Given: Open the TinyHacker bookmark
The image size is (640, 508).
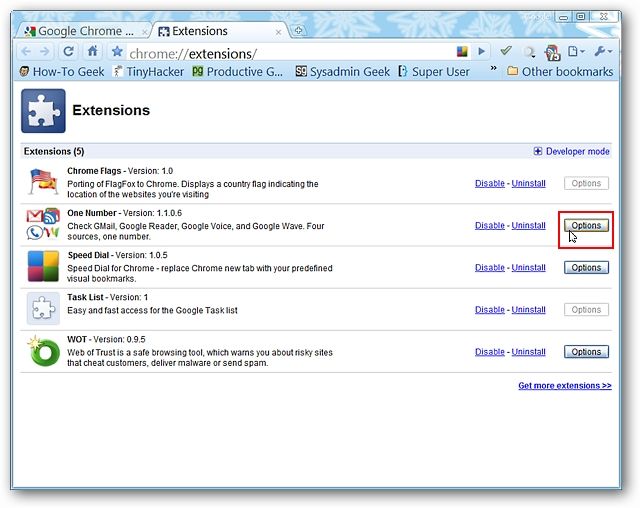Looking at the screenshot, I should pos(149,72).
